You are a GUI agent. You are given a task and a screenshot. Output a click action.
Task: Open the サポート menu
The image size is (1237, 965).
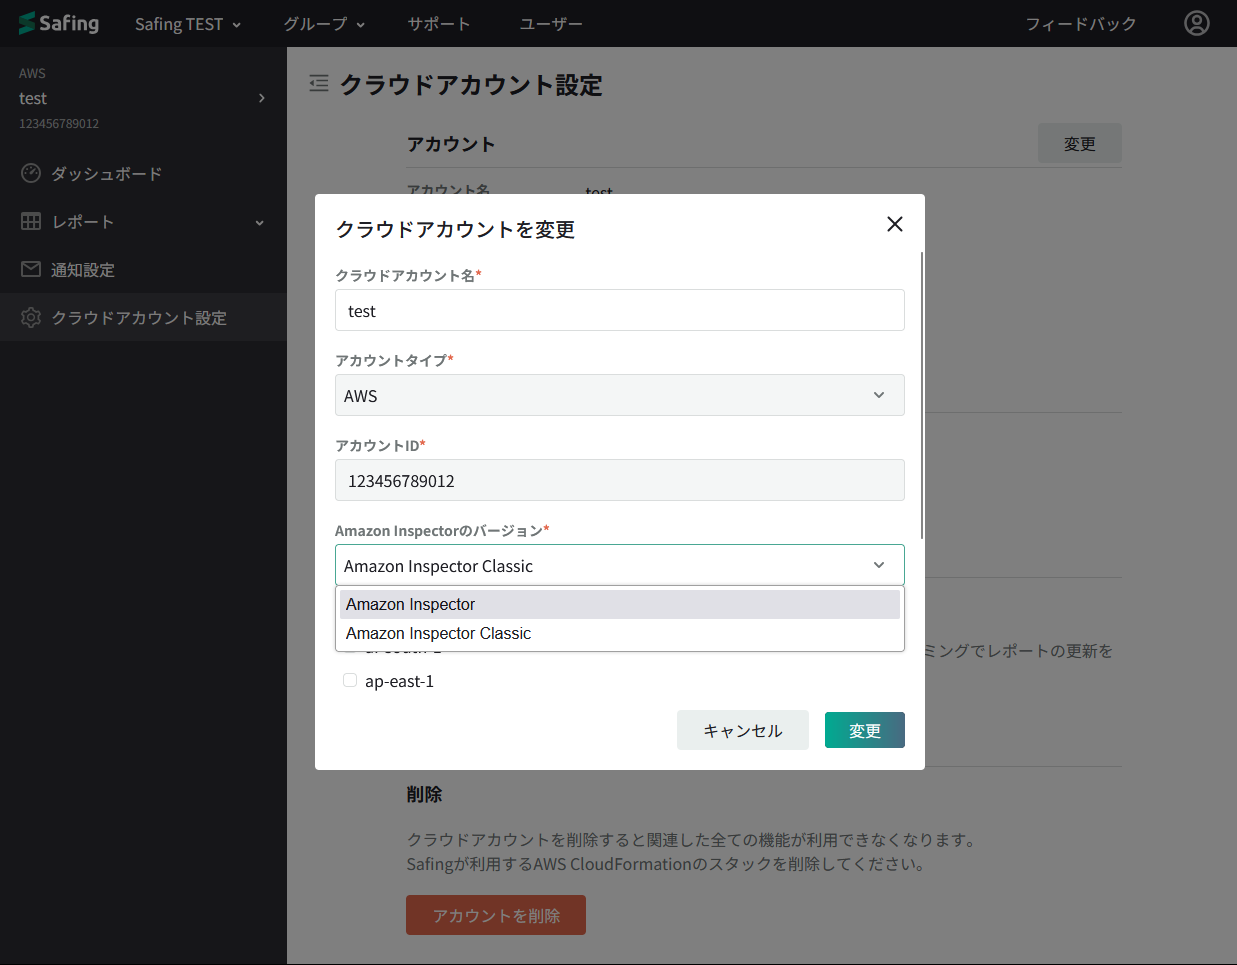(438, 24)
